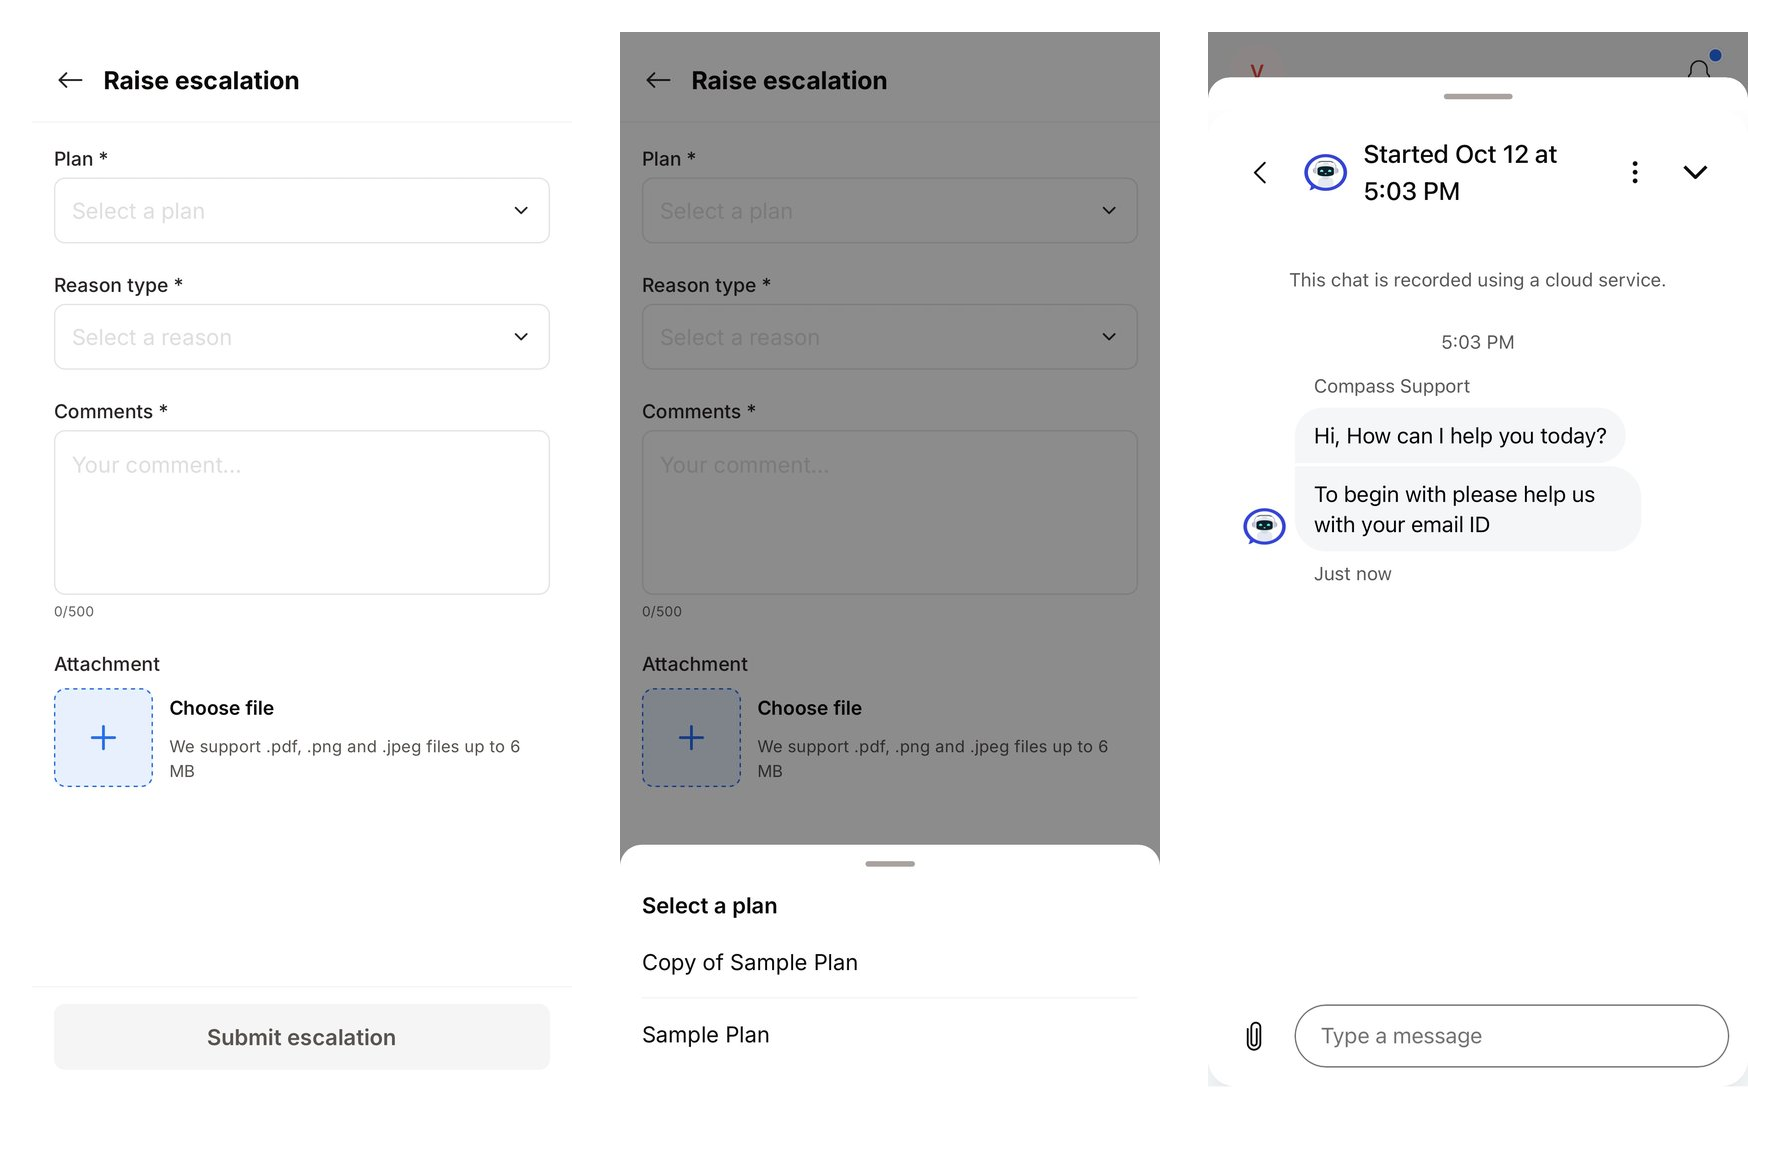
Task: Click the 'Select a plan' sheet heading
Action: 710,906
